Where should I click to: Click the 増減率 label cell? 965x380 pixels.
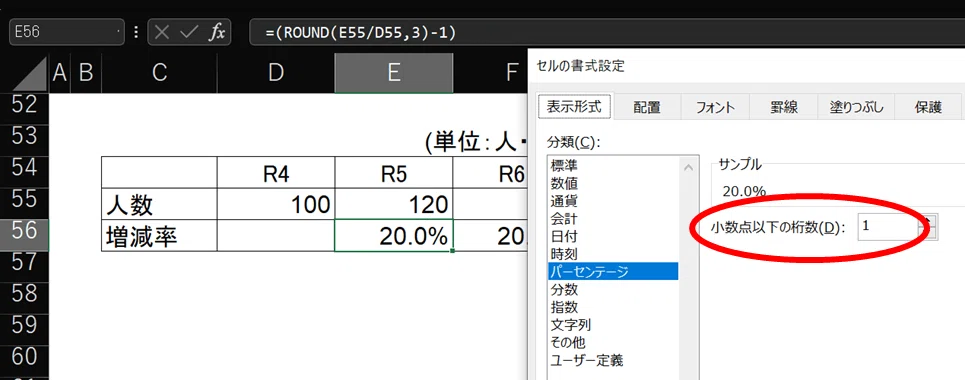(x=159, y=236)
